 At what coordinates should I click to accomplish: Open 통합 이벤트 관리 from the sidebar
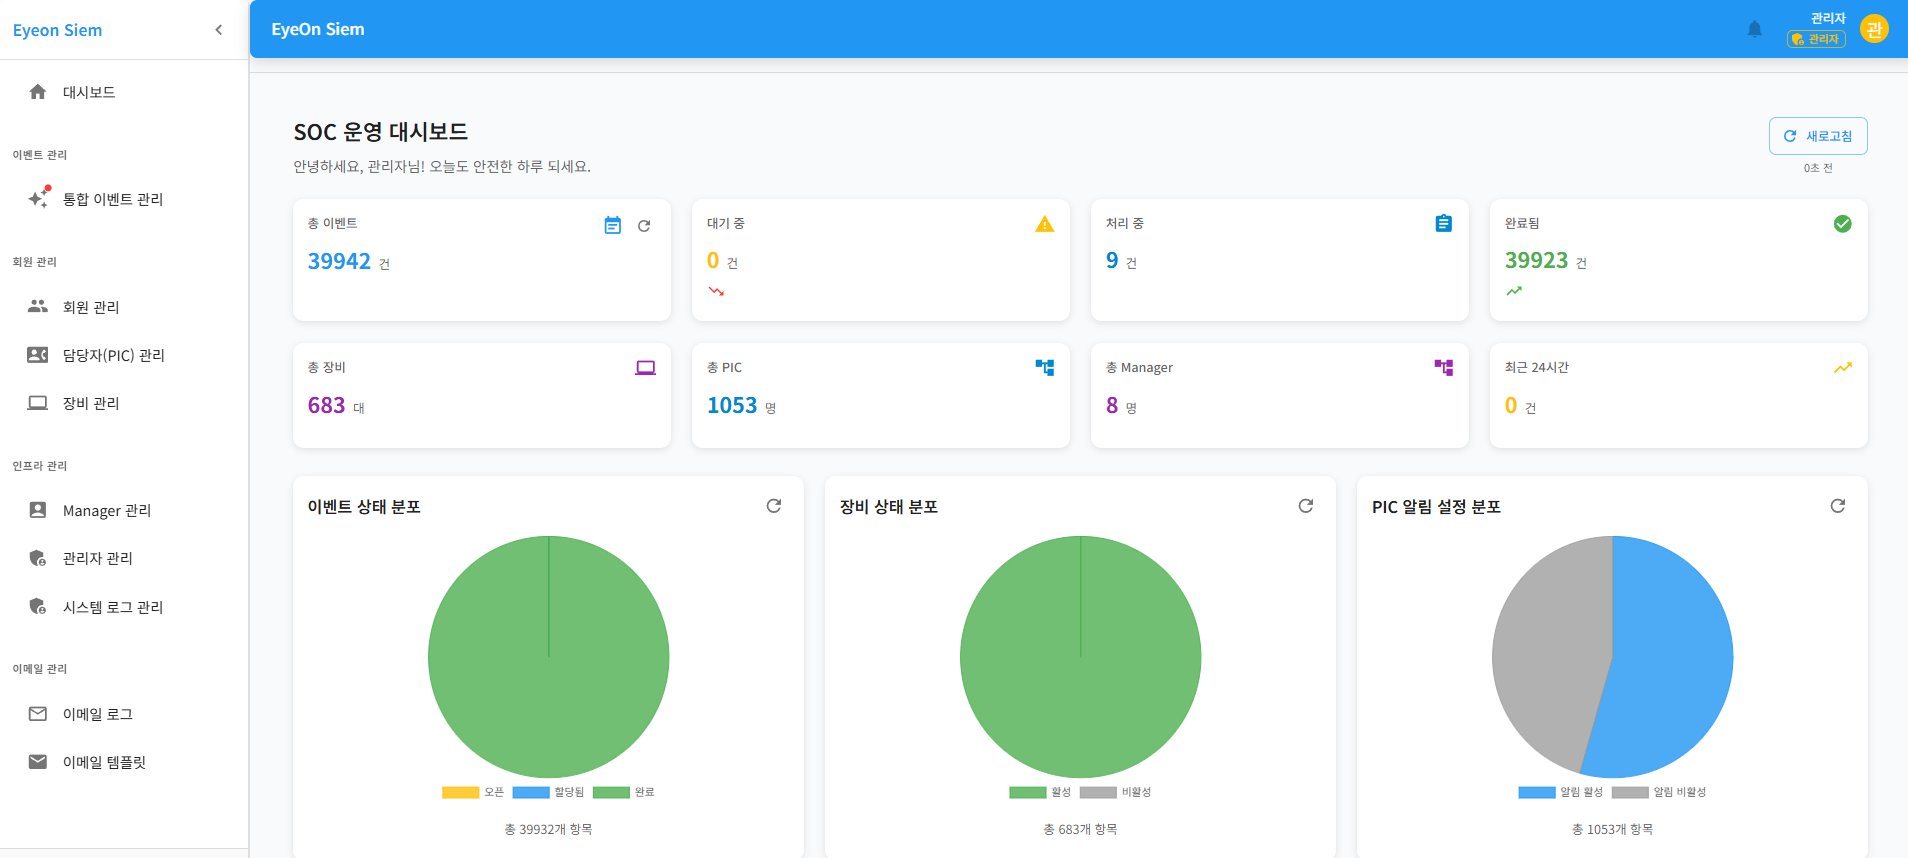point(112,199)
